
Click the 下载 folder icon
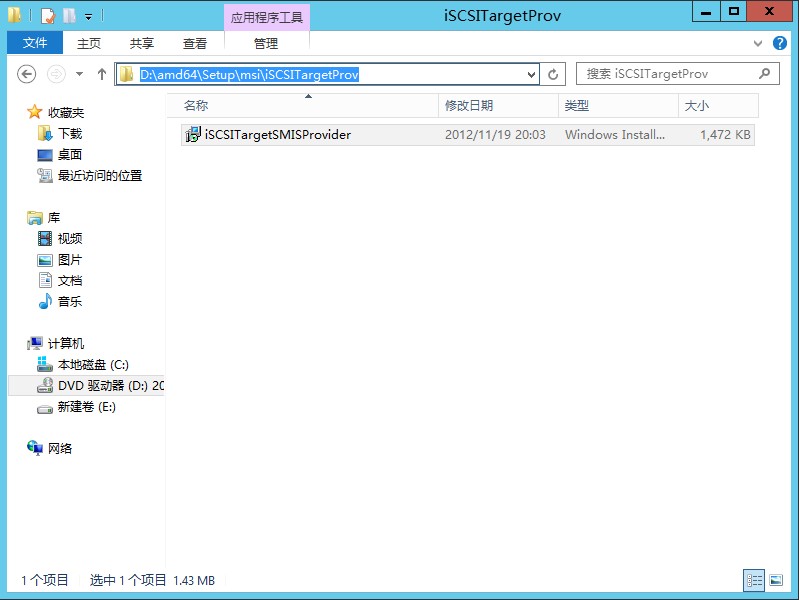pyautogui.click(x=45, y=134)
